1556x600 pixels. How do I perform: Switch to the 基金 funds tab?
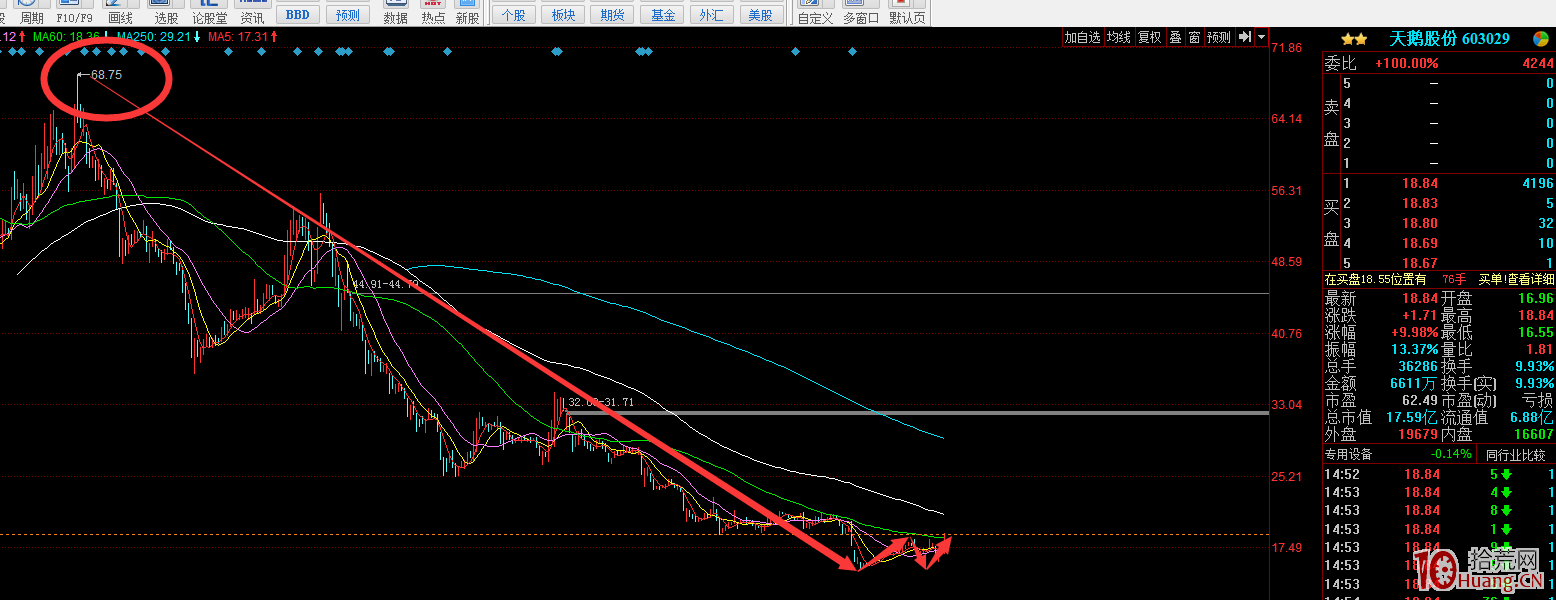(662, 15)
